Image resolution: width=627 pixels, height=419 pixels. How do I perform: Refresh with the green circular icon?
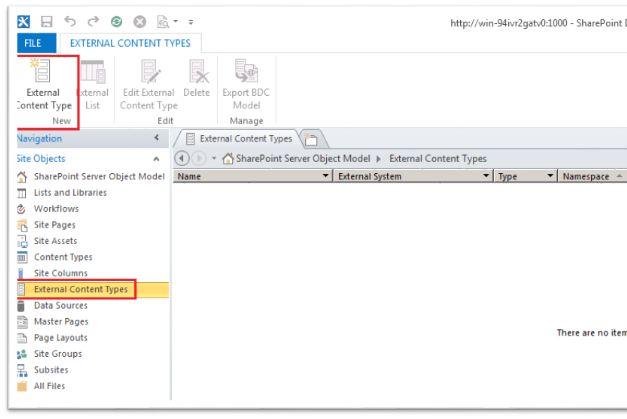116,22
